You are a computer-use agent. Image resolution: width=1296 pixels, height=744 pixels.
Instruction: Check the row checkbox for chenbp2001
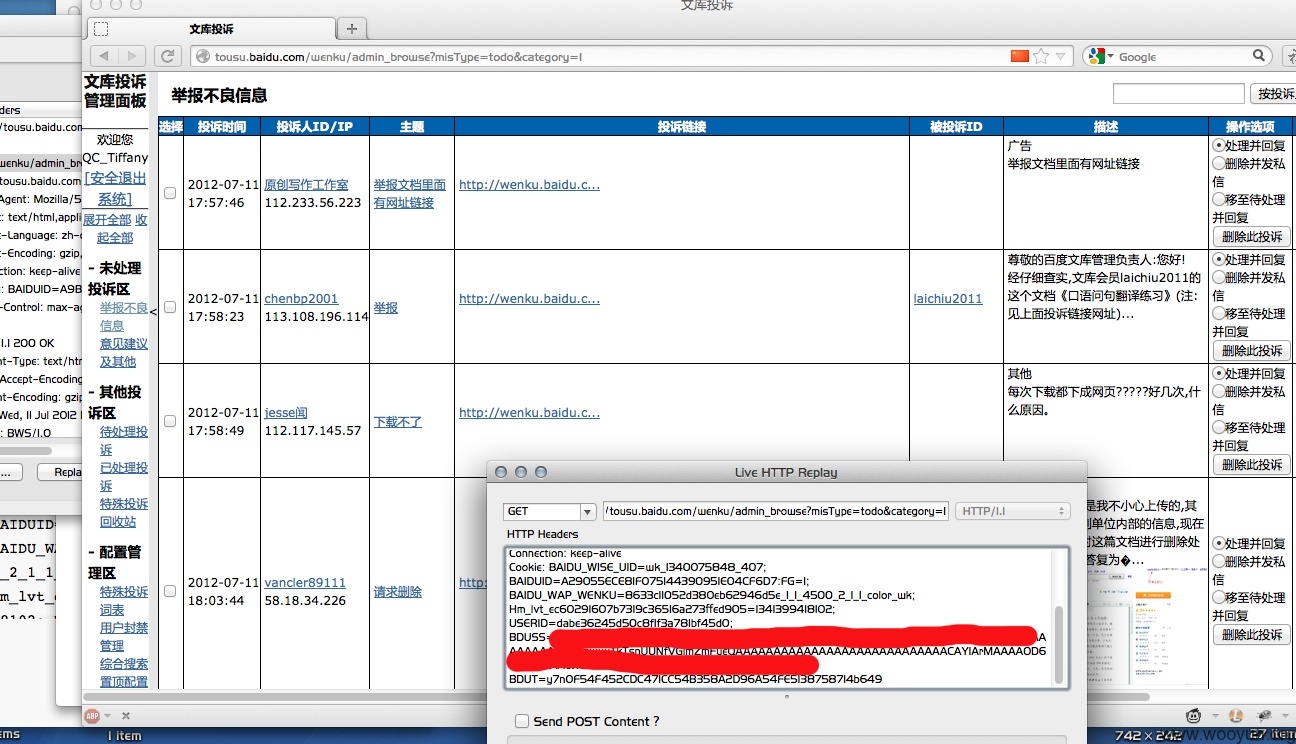170,307
